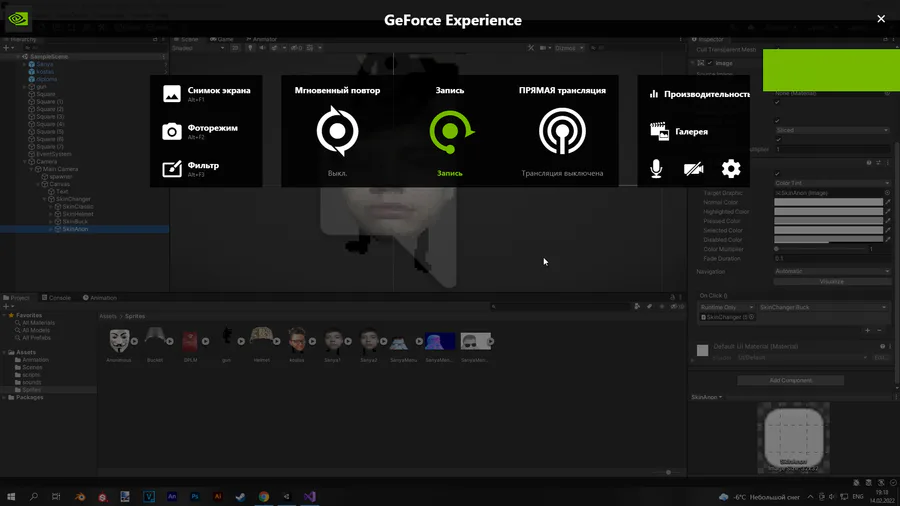Screen dimensions: 900x506
Task: Open Мгновенный повтор instant replay
Action: pos(337,131)
